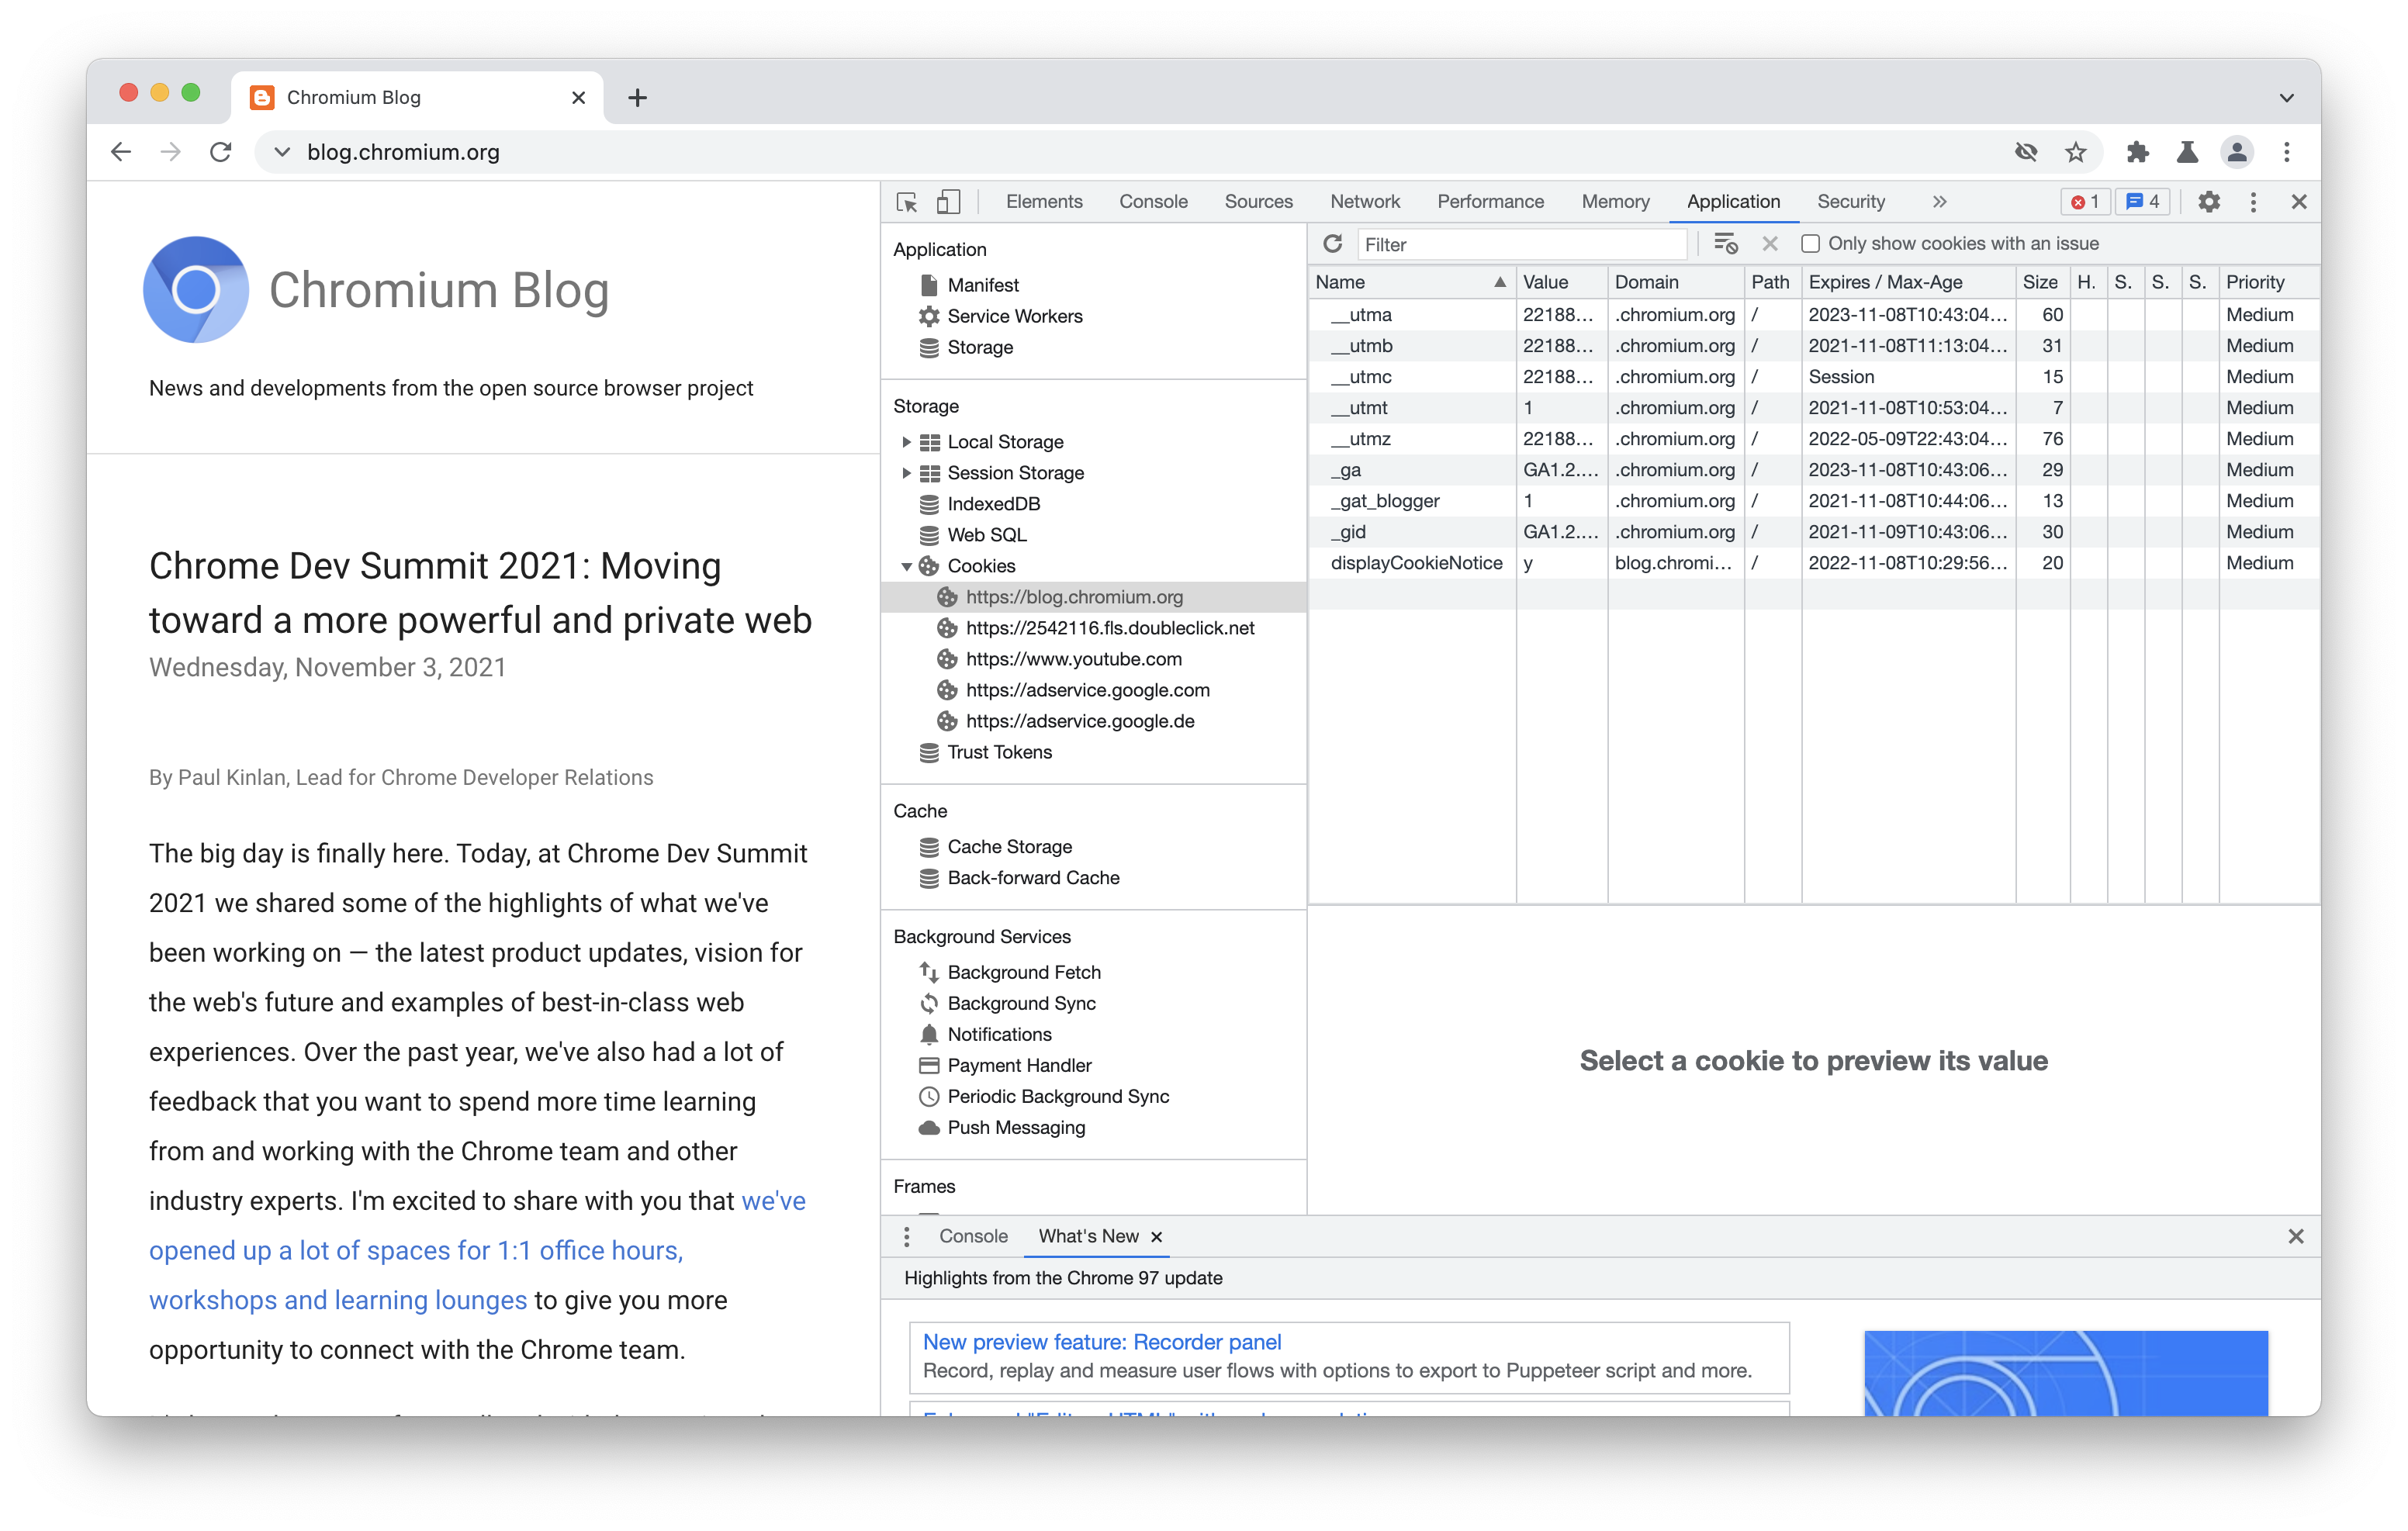The height and width of the screenshot is (1531, 2408).
Task: Open the Network tab
Action: coord(1365,202)
